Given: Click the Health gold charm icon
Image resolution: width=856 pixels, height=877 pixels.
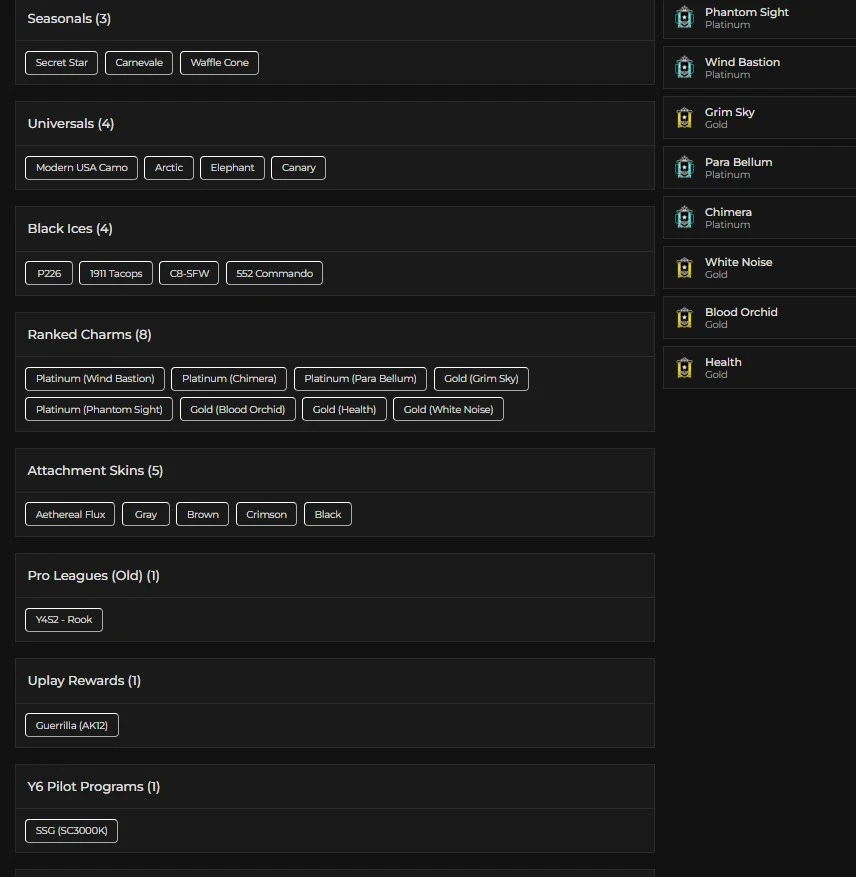Looking at the screenshot, I should (x=684, y=367).
